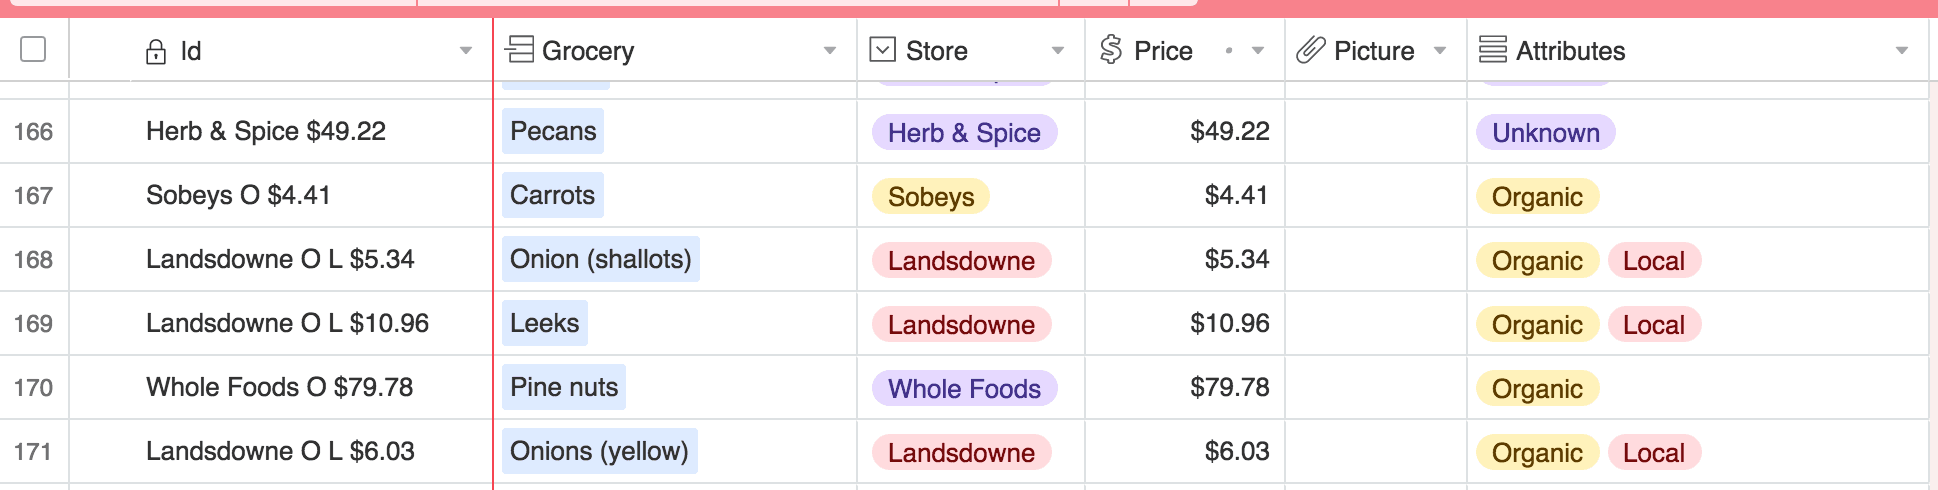The height and width of the screenshot is (490, 1938).
Task: Open the Picture column dropdown arrow
Action: (1440, 51)
